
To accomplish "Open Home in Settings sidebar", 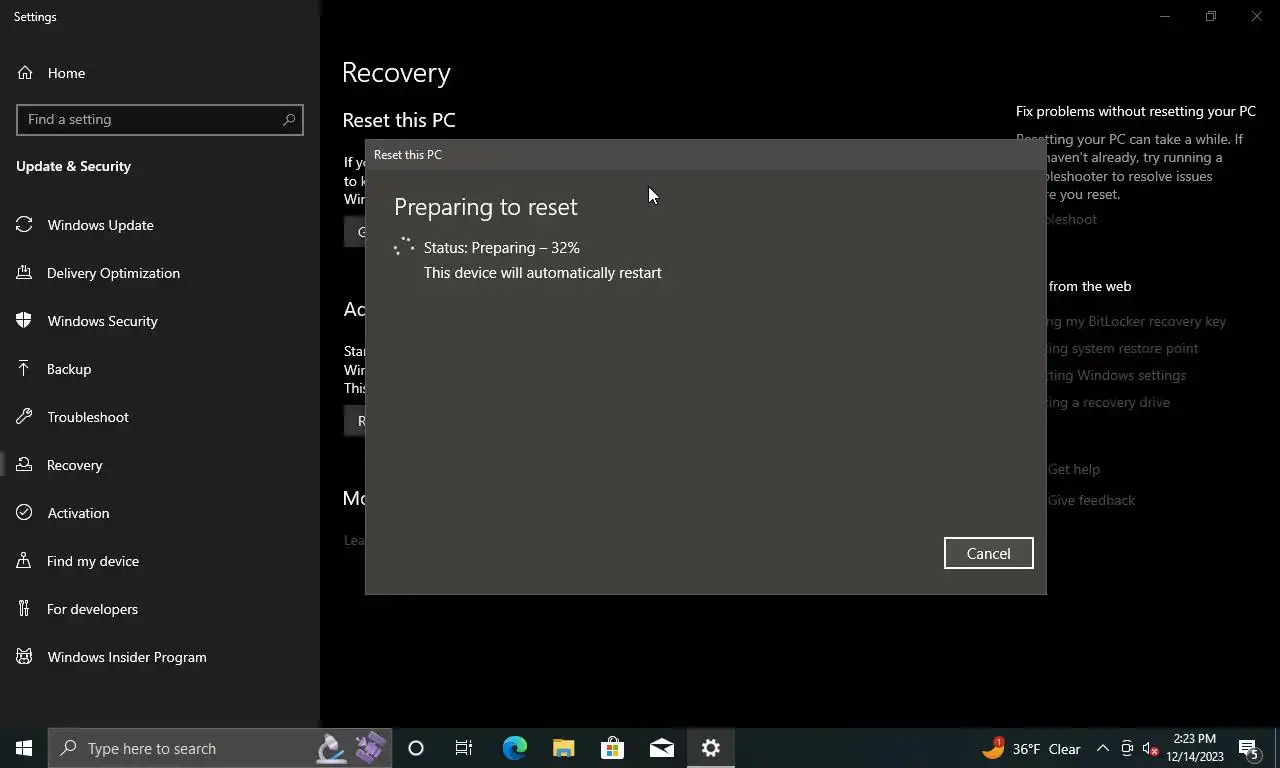I will pos(160,73).
